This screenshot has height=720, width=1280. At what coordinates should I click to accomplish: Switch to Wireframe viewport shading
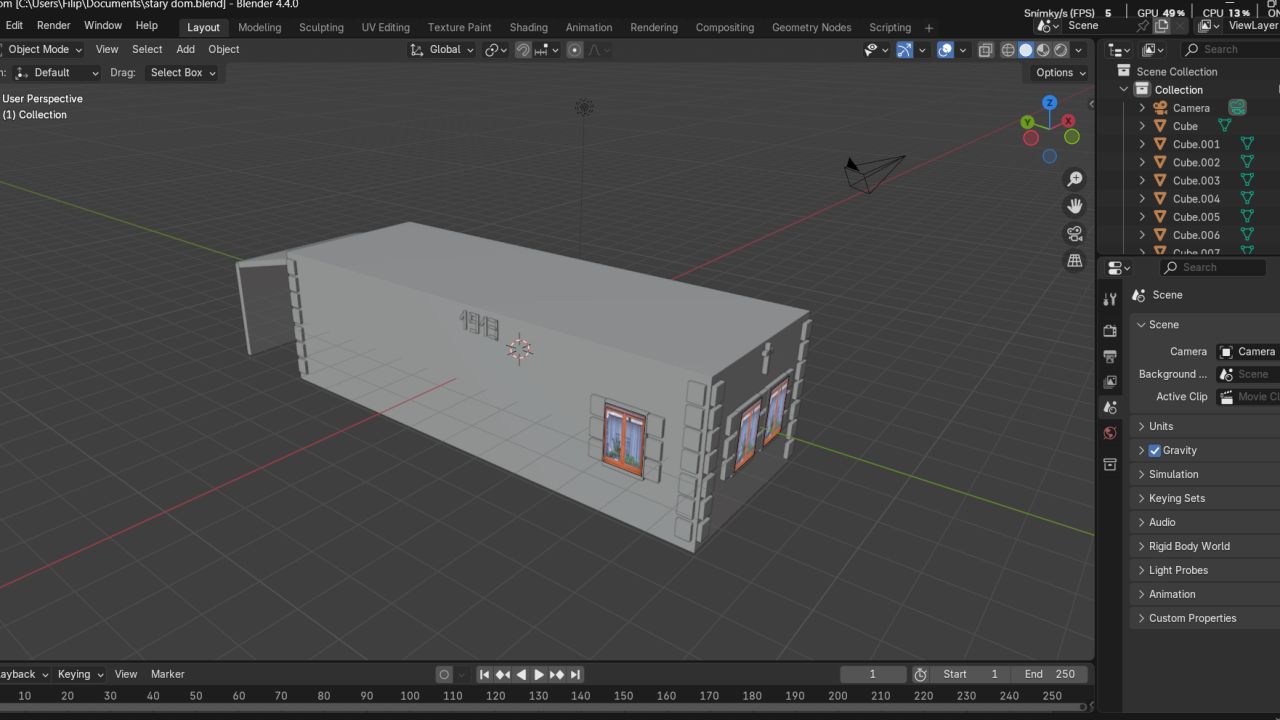(1008, 49)
